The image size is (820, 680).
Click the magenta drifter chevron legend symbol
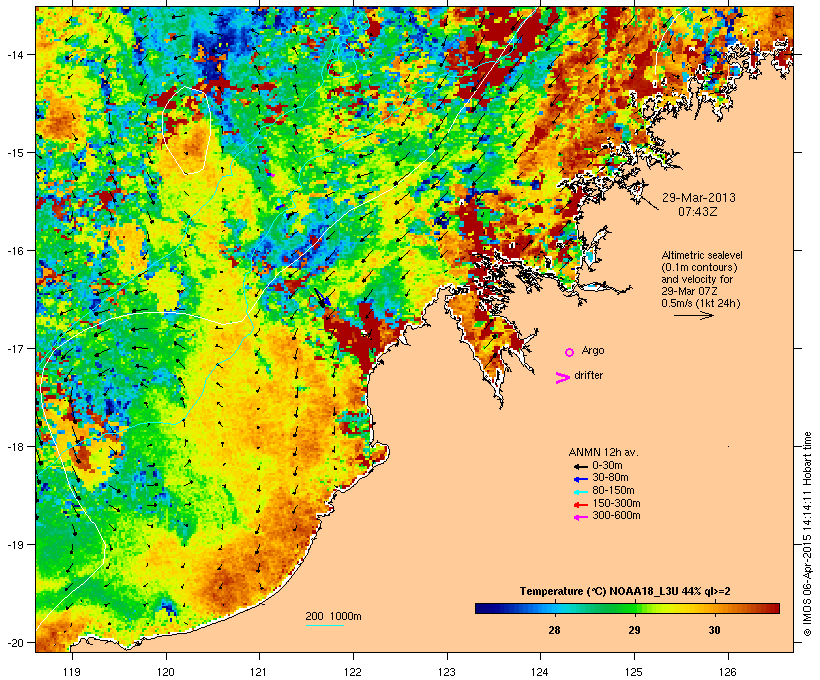pyautogui.click(x=562, y=378)
